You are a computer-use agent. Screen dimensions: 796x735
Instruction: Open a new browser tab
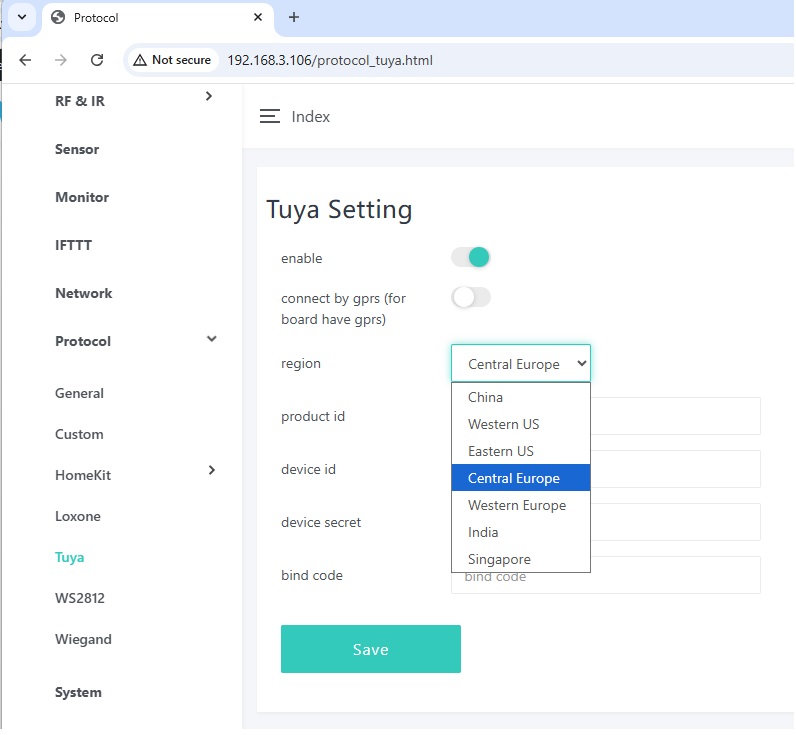(x=293, y=17)
